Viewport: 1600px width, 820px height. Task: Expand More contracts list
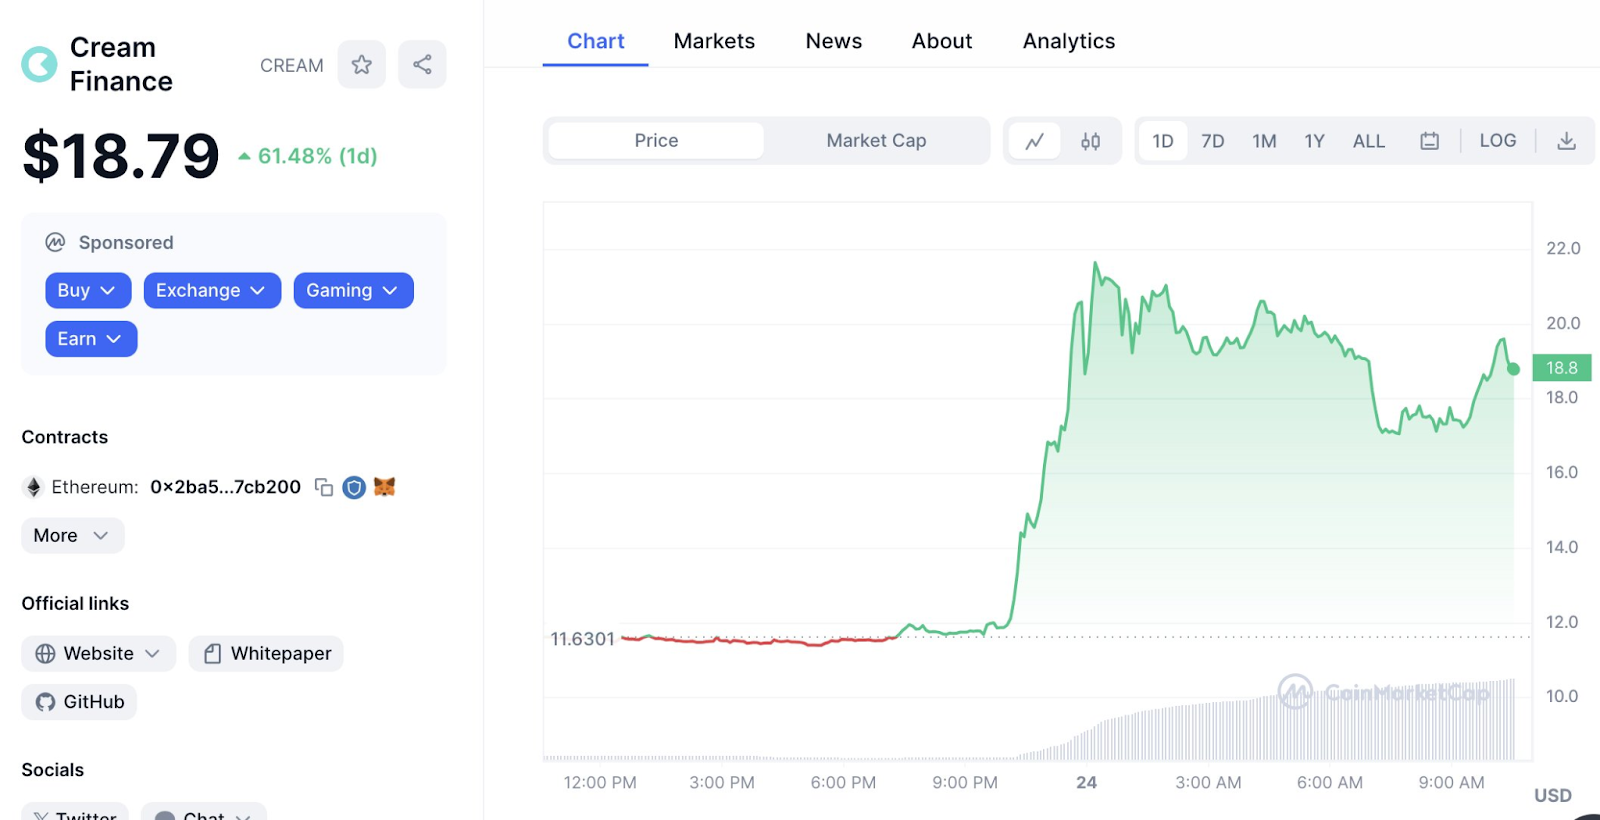tap(72, 536)
